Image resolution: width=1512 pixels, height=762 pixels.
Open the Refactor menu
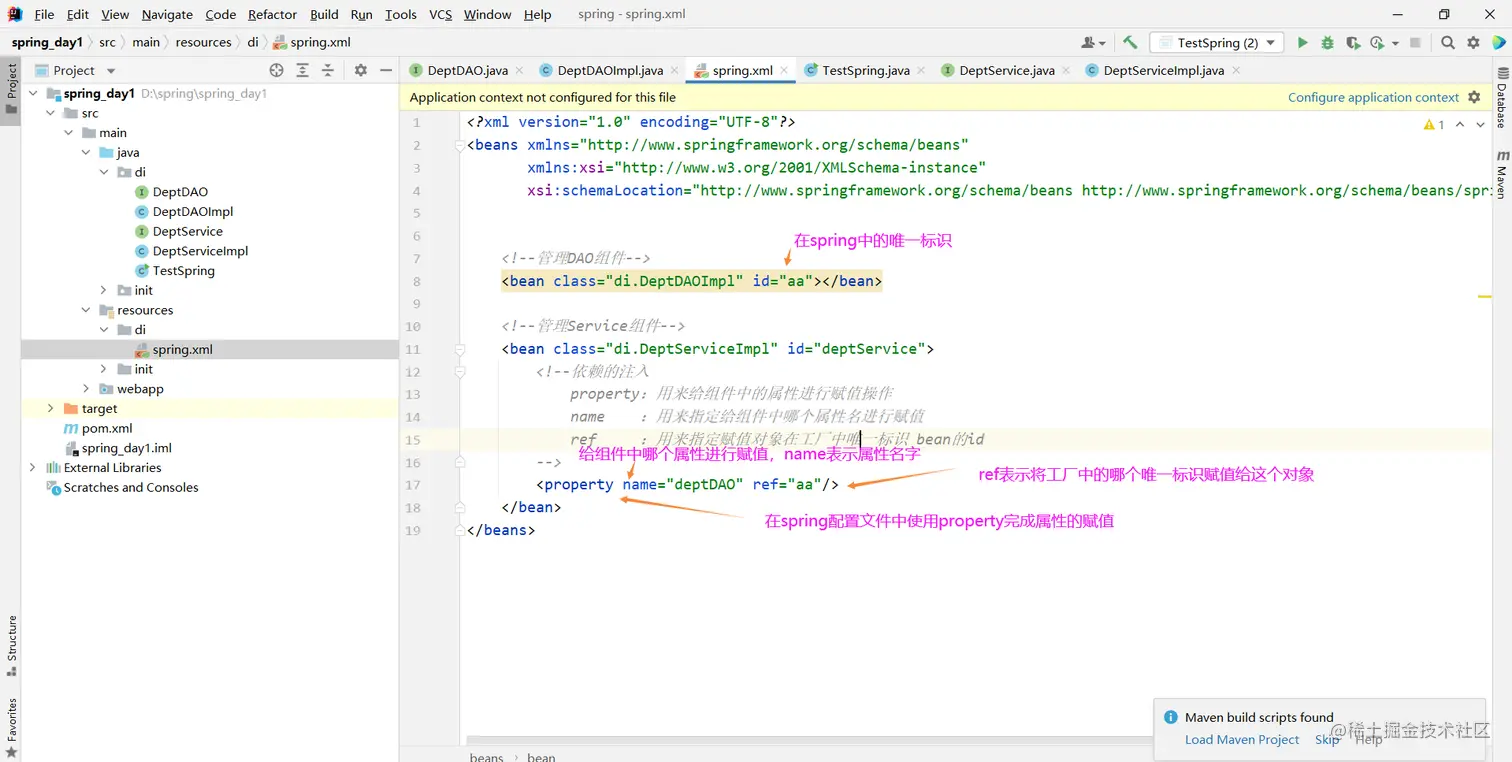[x=273, y=14]
